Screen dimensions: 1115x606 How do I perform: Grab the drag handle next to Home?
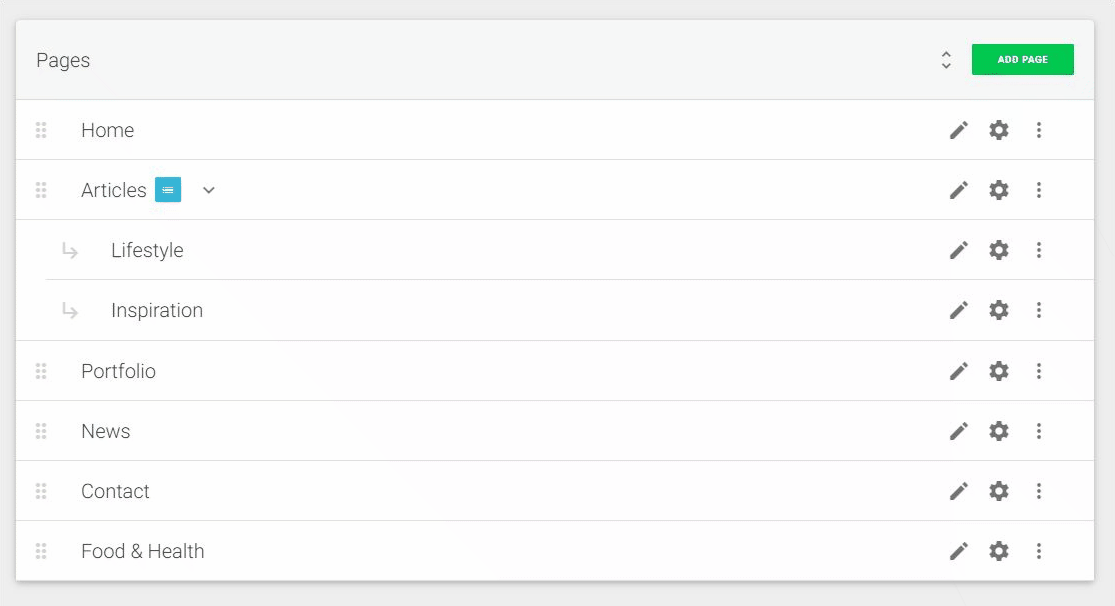click(41, 130)
